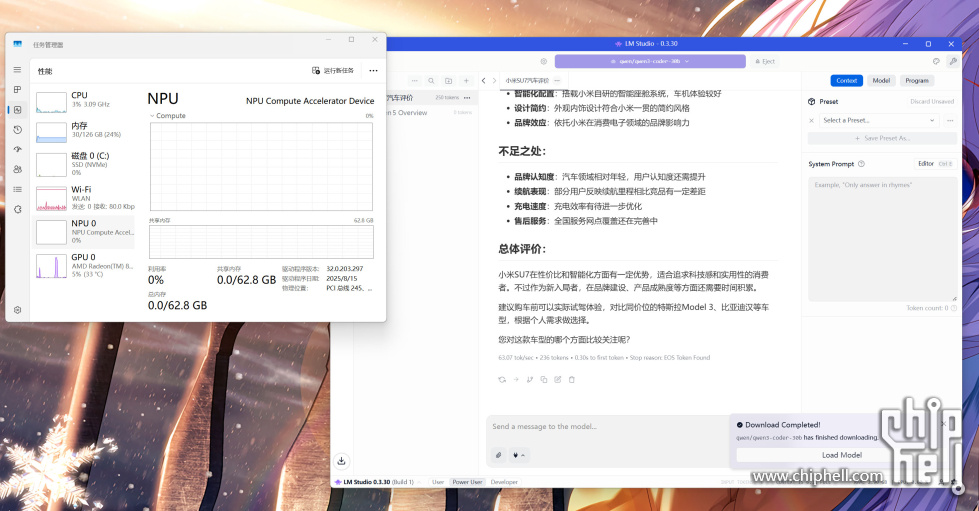This screenshot has width=979, height=511.
Task: Collapse the Compute graph chevron
Action: pyautogui.click(x=153, y=116)
